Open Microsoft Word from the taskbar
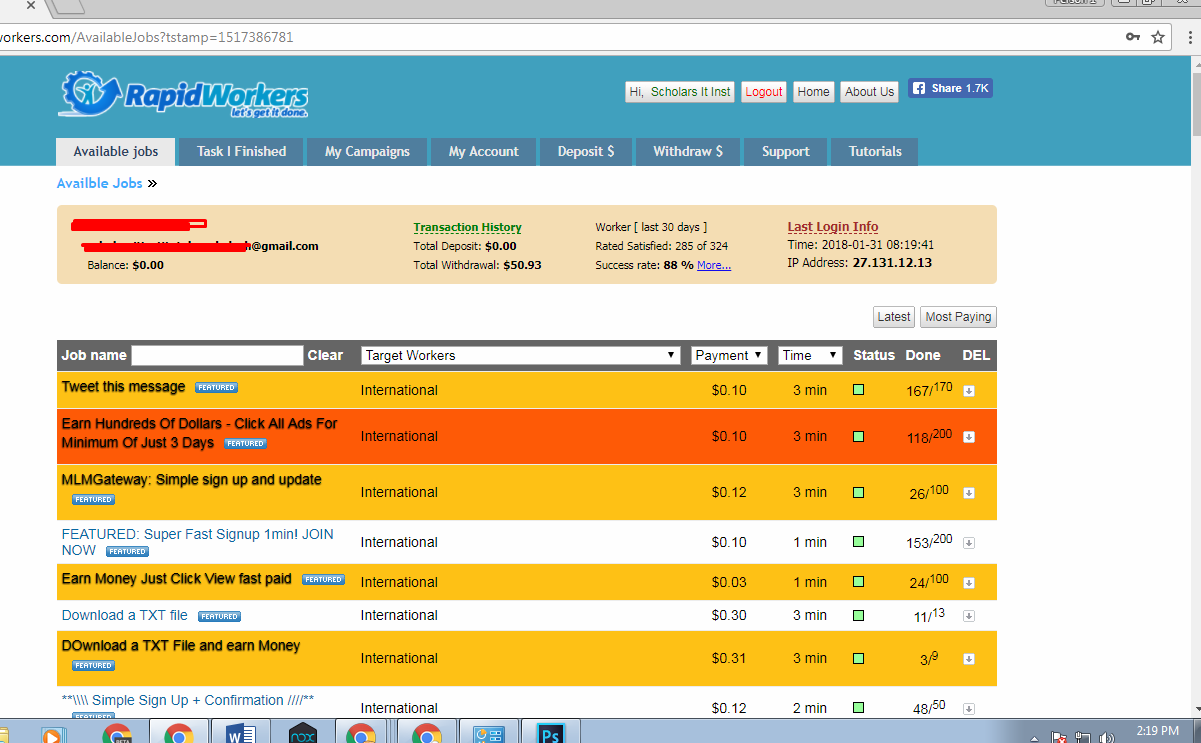 point(240,735)
